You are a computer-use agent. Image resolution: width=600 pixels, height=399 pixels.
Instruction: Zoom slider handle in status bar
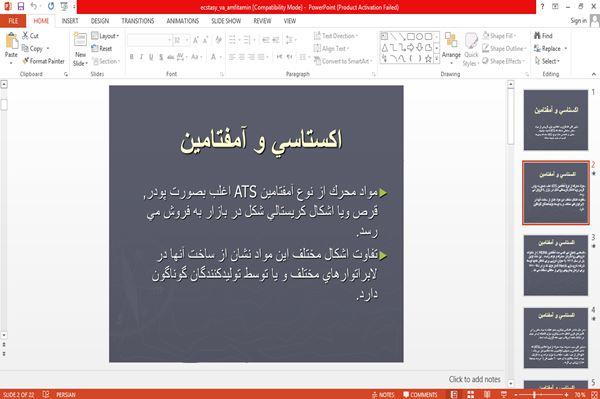pyautogui.click(x=534, y=394)
